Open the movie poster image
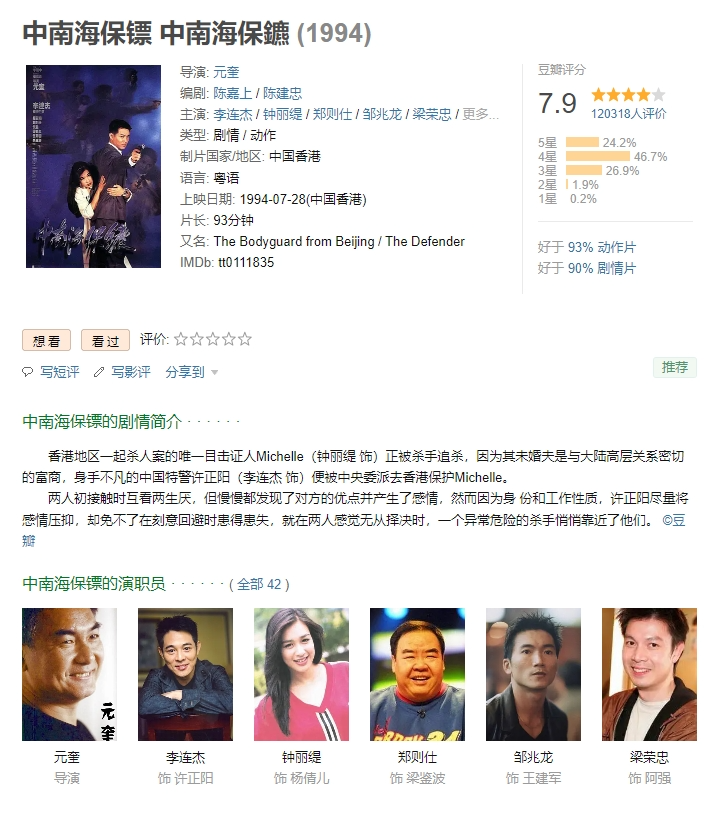This screenshot has height=813, width=712. pyautogui.click(x=93, y=166)
